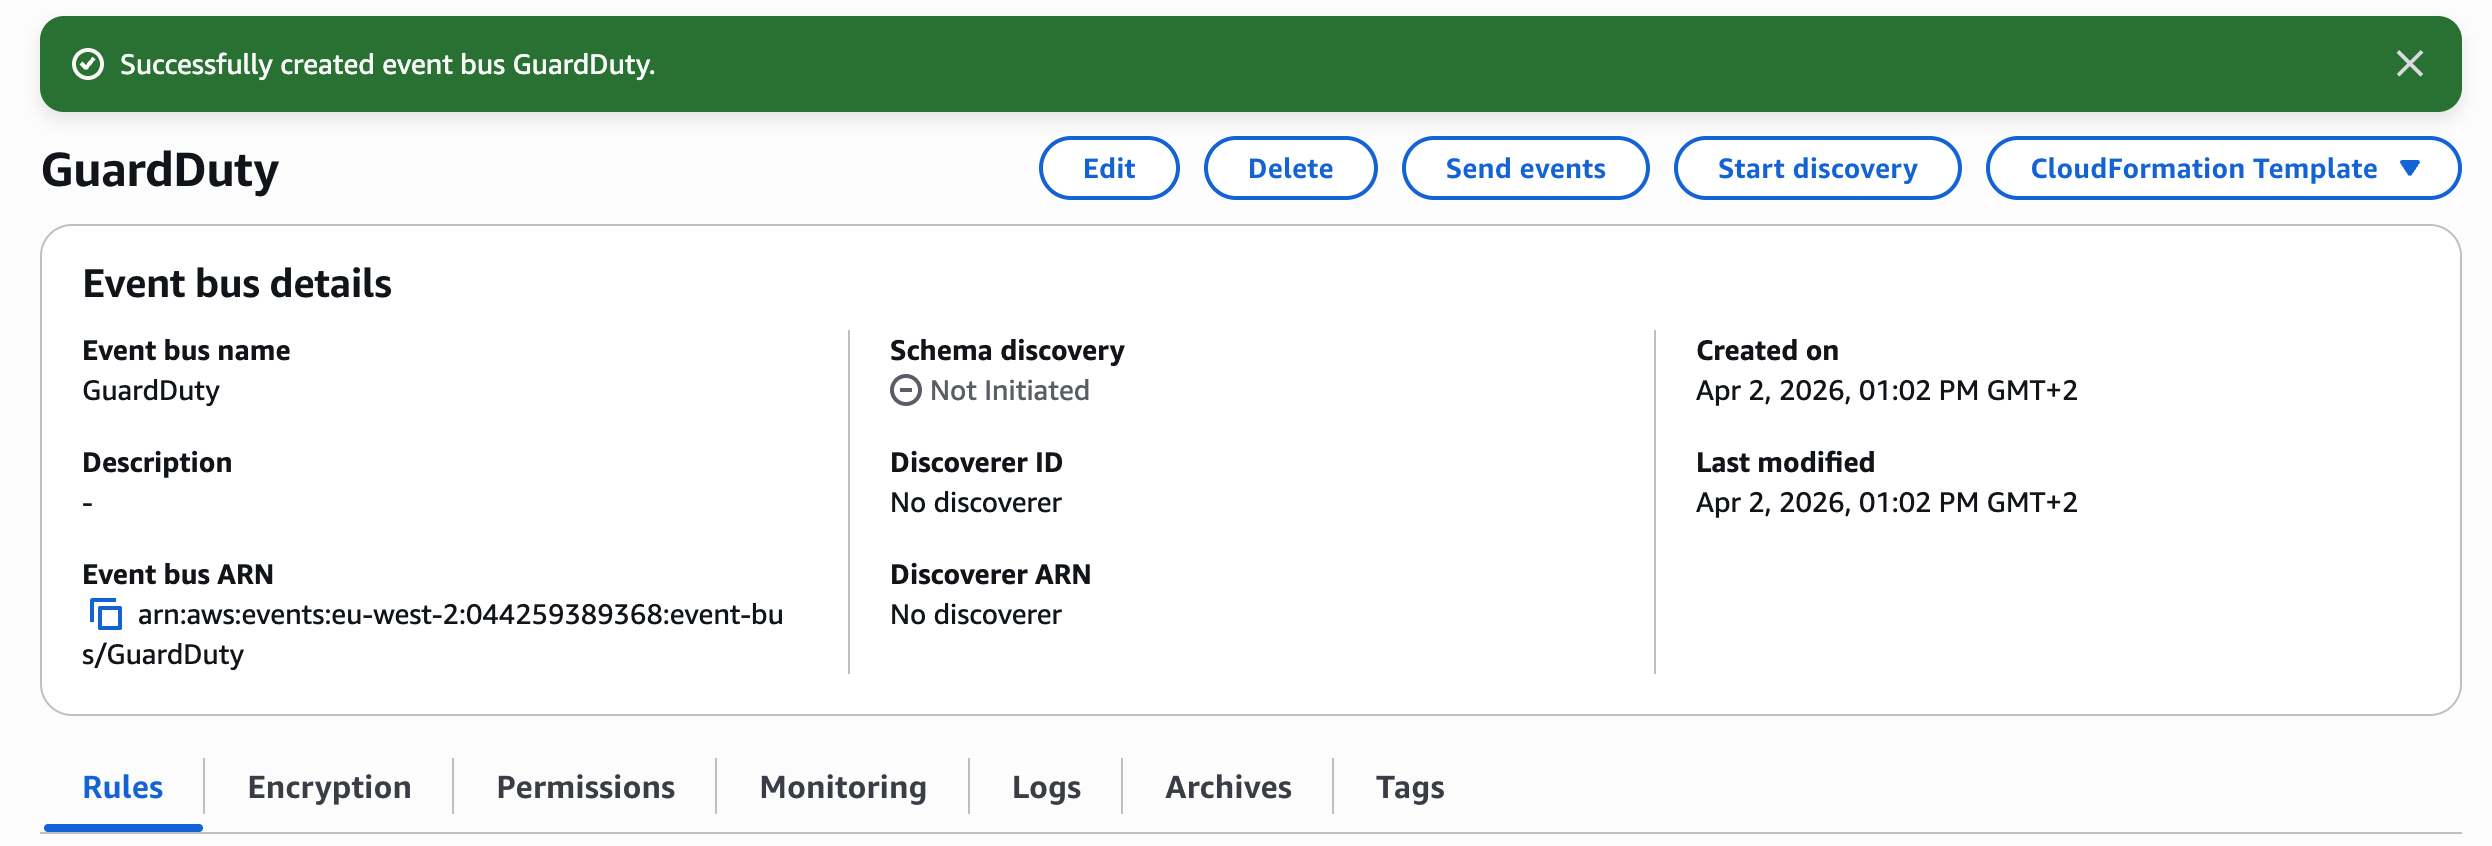The height and width of the screenshot is (846, 2492).
Task: Open the Archives tab
Action: tap(1228, 787)
